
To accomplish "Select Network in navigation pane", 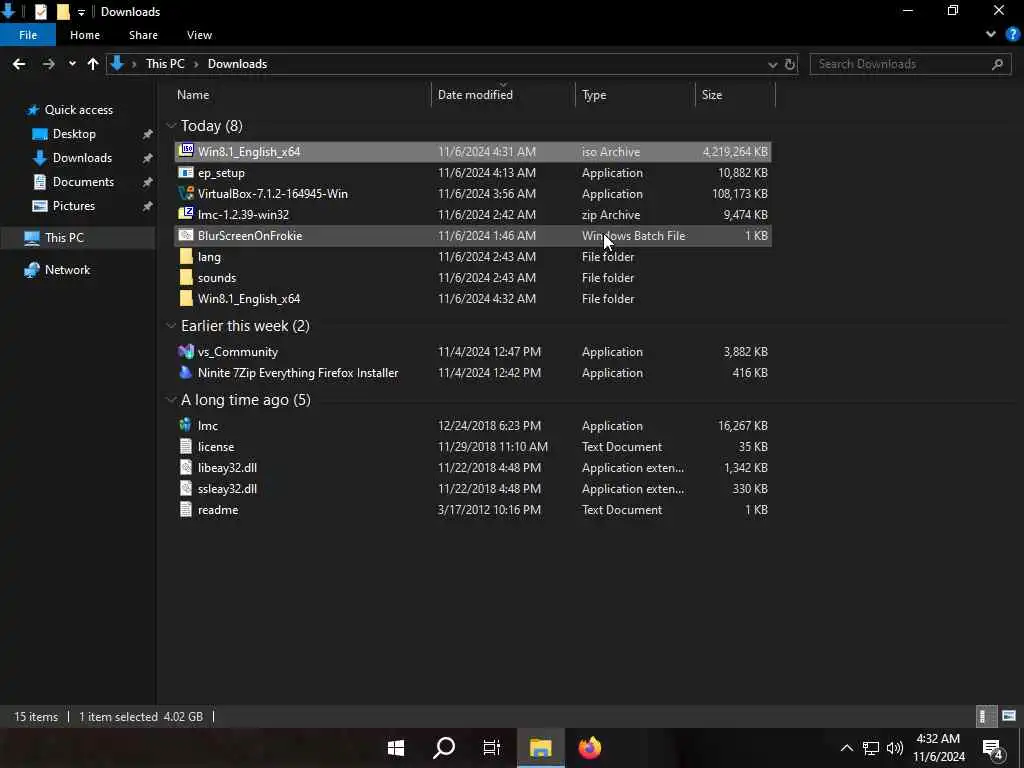I will [67, 270].
